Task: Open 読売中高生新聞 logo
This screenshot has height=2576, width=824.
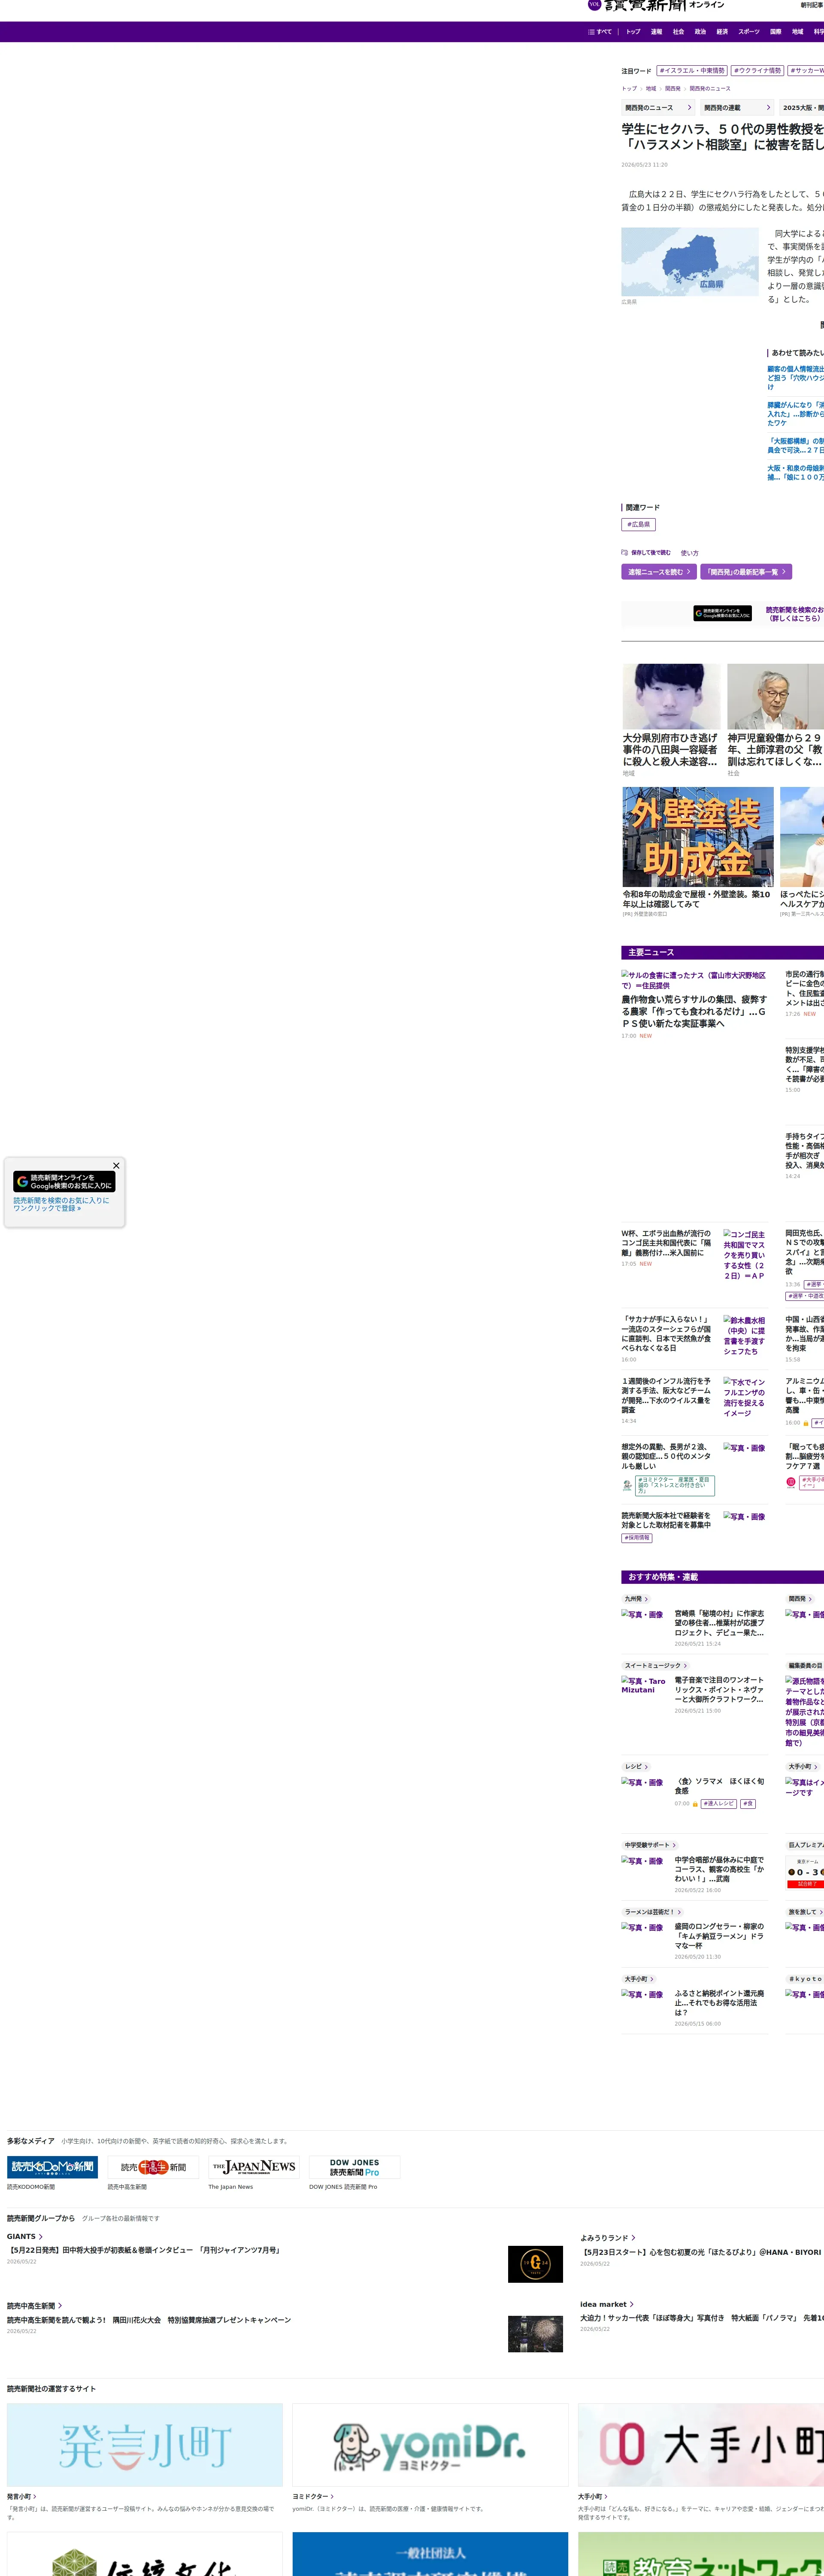Action: coord(153,2166)
